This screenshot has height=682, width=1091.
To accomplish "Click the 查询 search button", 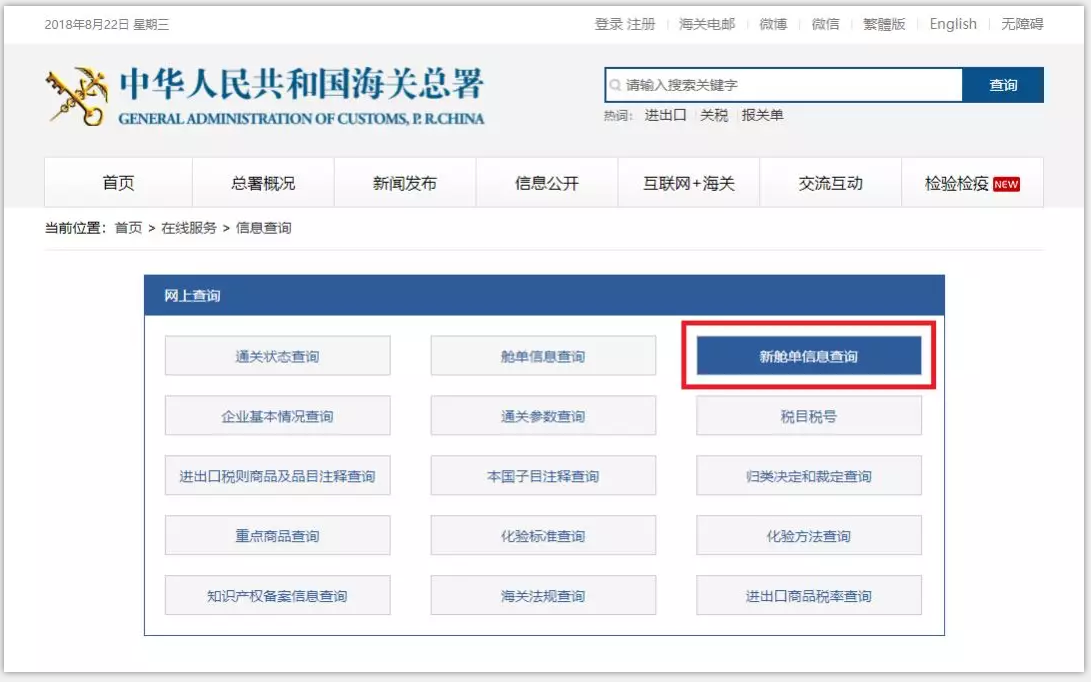I will click(x=1002, y=85).
